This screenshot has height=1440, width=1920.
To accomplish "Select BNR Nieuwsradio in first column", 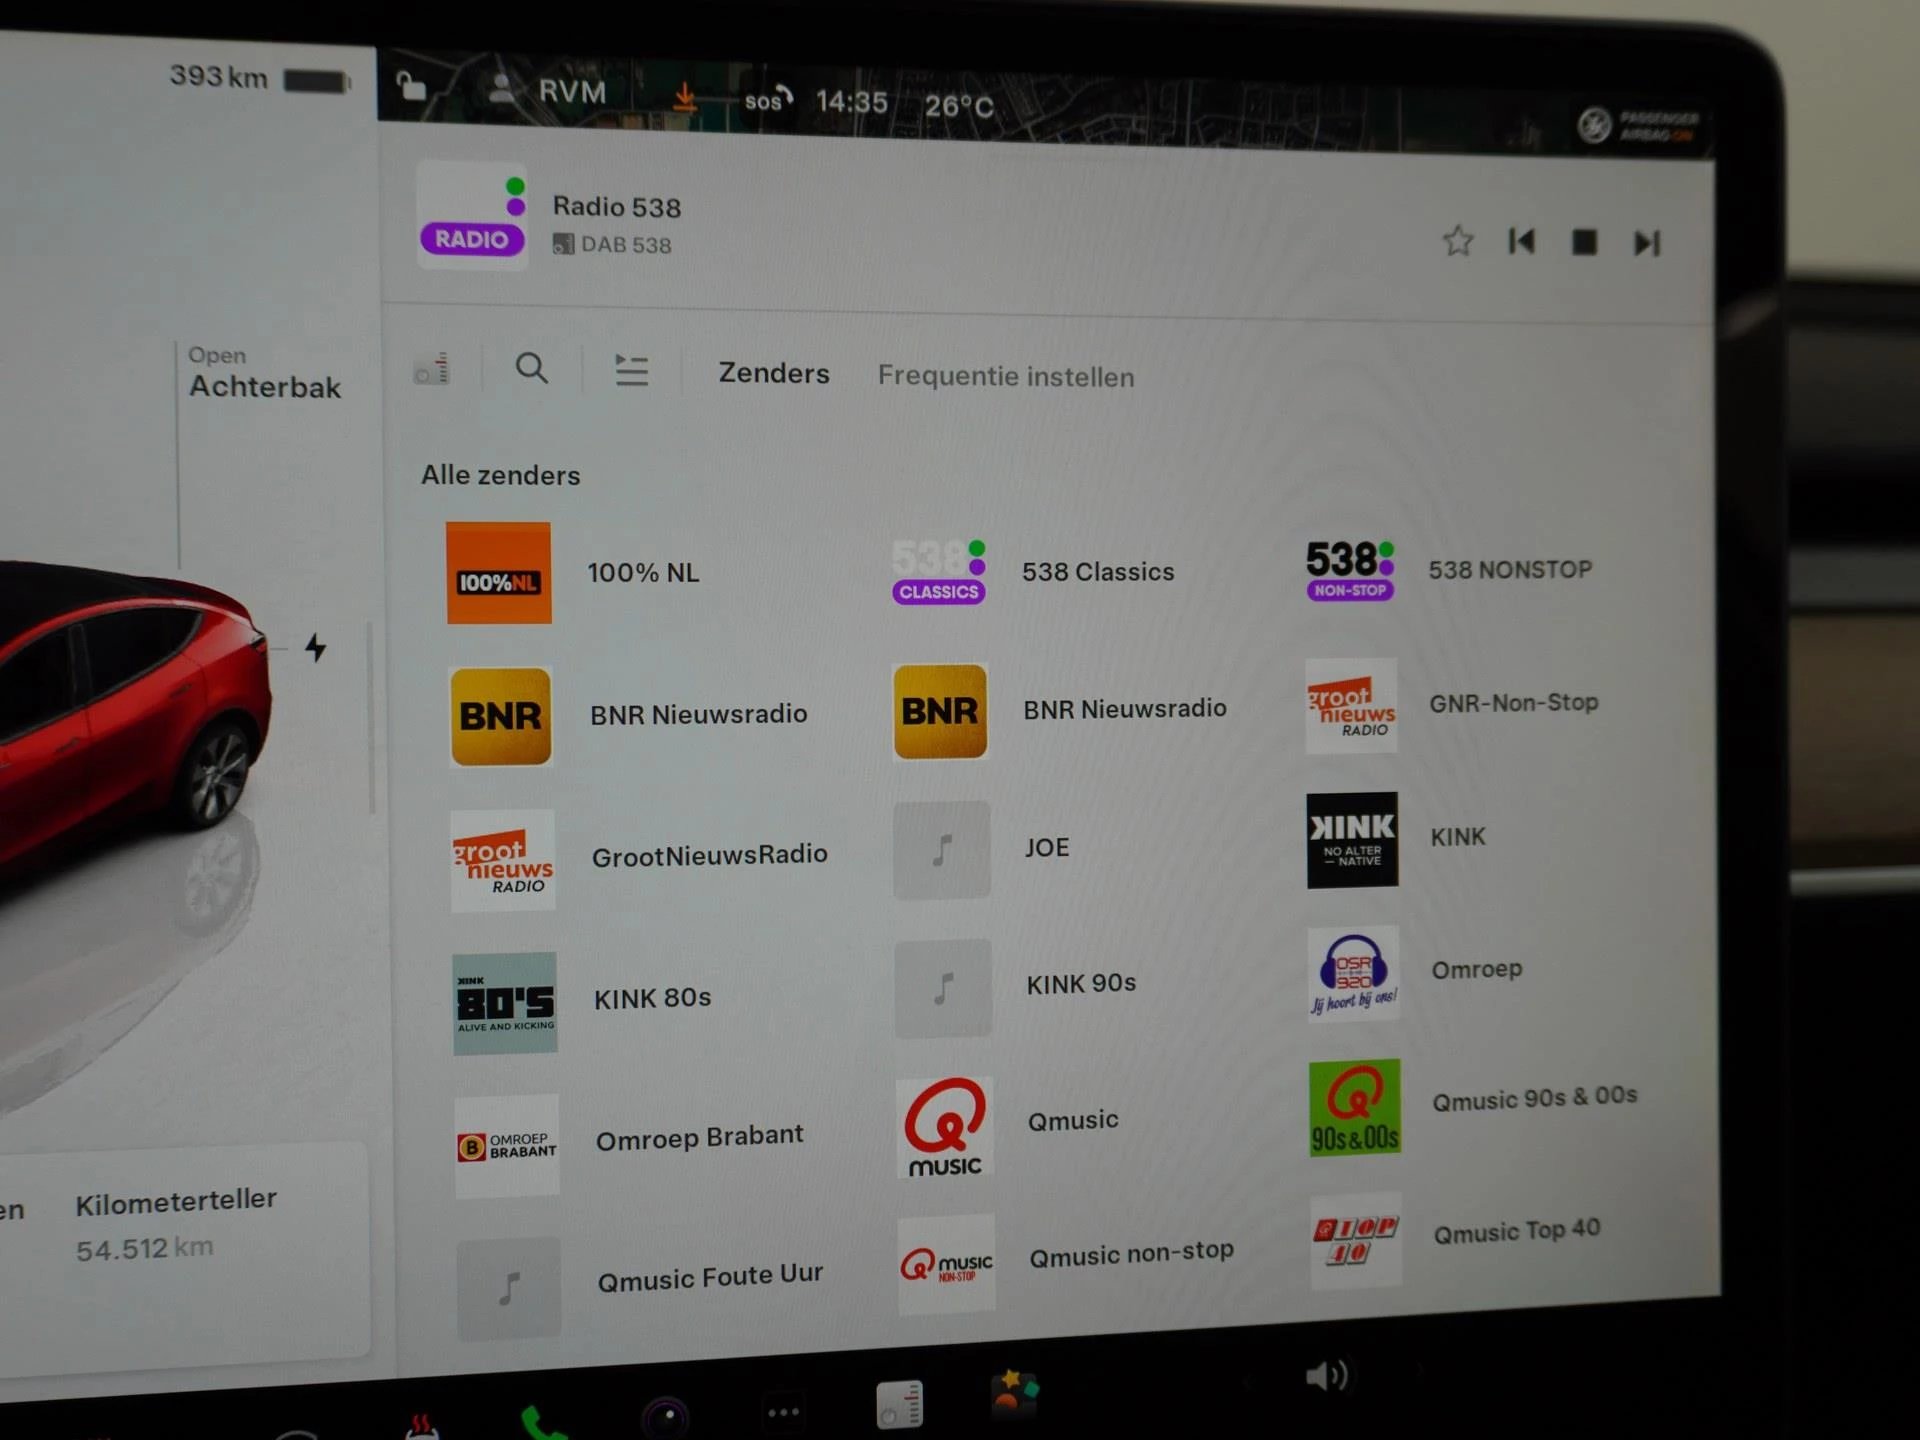I will click(629, 715).
